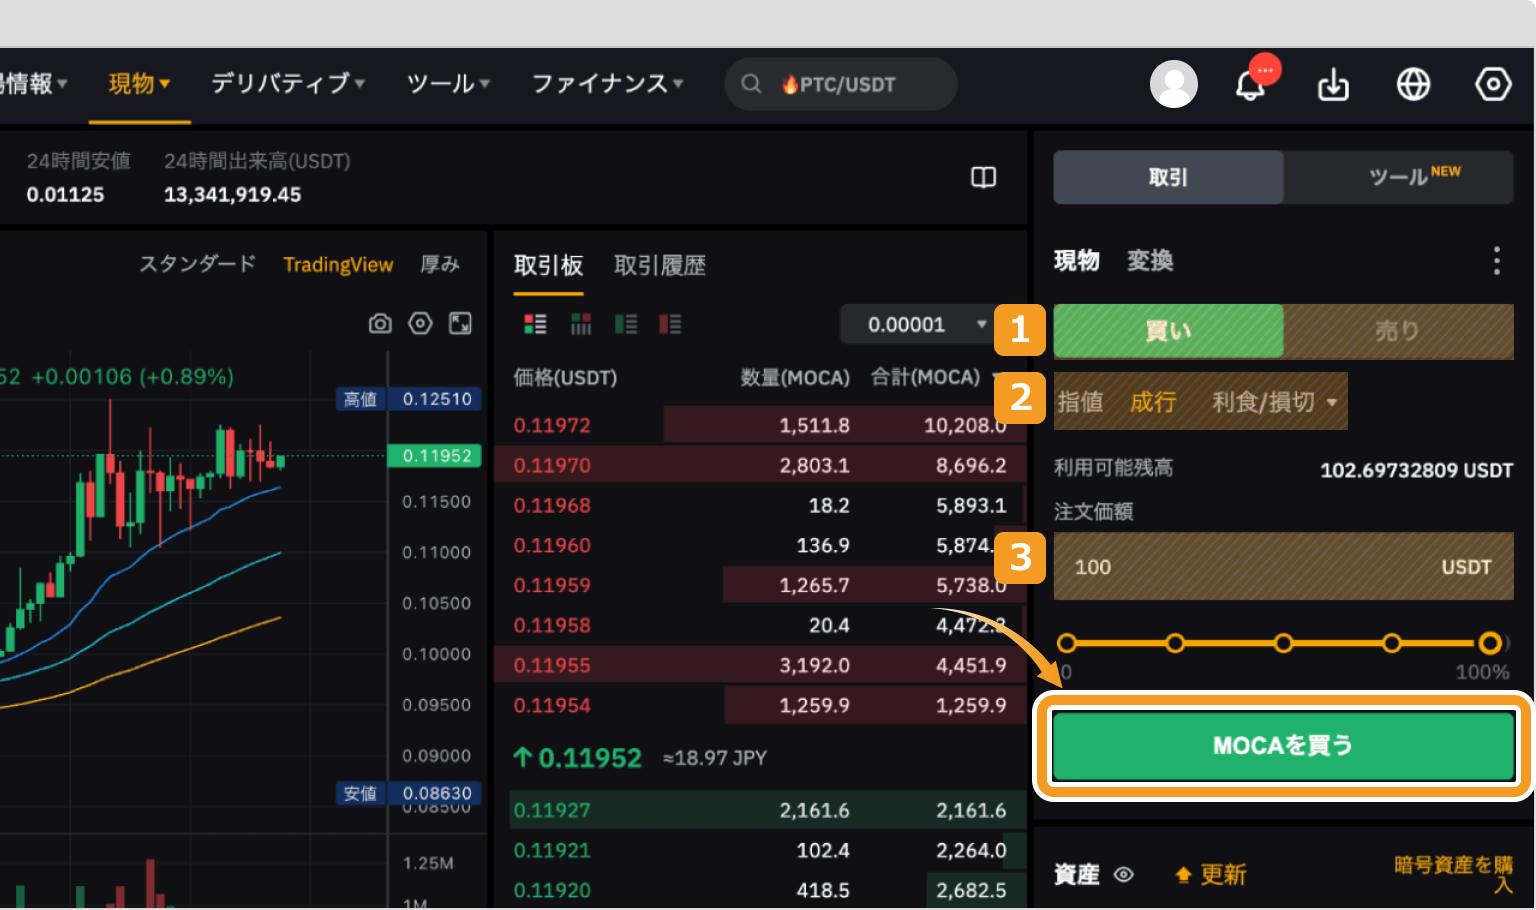
Task: Click the PTC/USDT search box
Action: (840, 84)
